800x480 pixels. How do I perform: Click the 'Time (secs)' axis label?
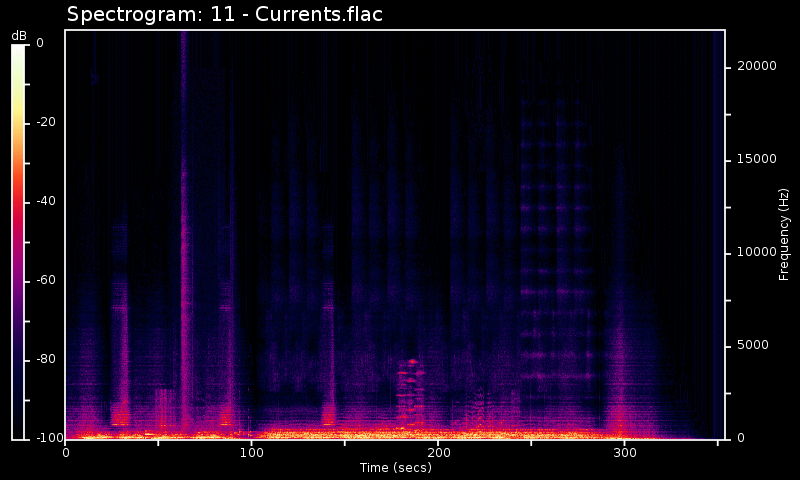pyautogui.click(x=394, y=468)
